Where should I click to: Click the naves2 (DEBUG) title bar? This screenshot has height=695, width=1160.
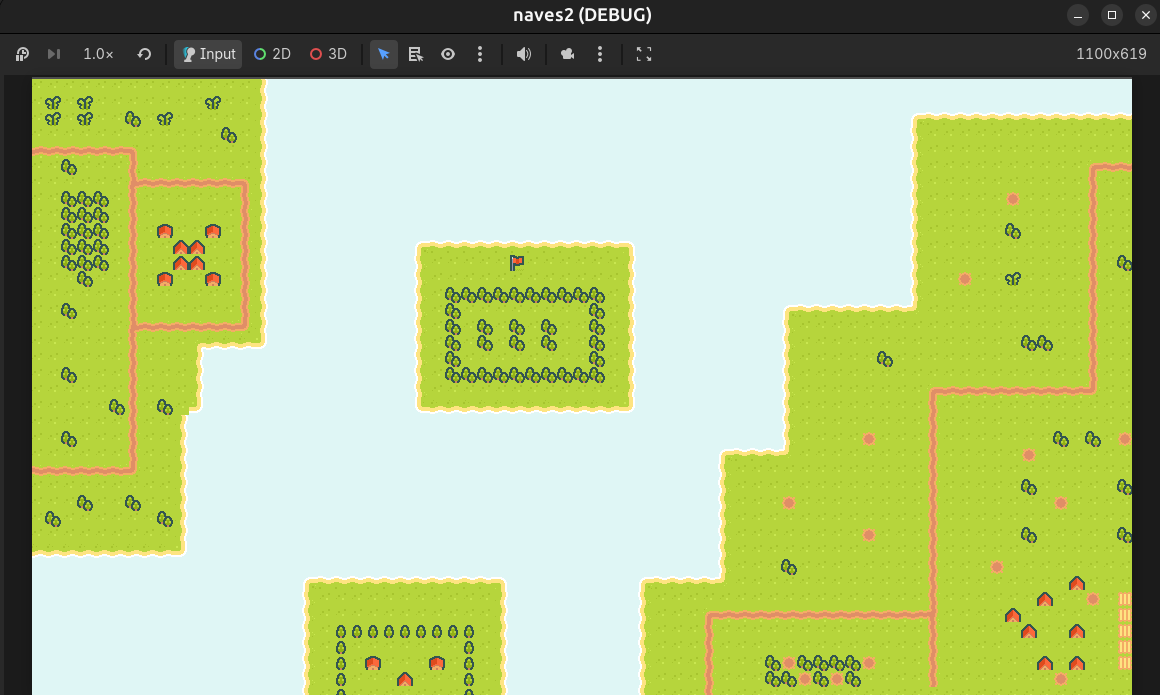click(580, 15)
